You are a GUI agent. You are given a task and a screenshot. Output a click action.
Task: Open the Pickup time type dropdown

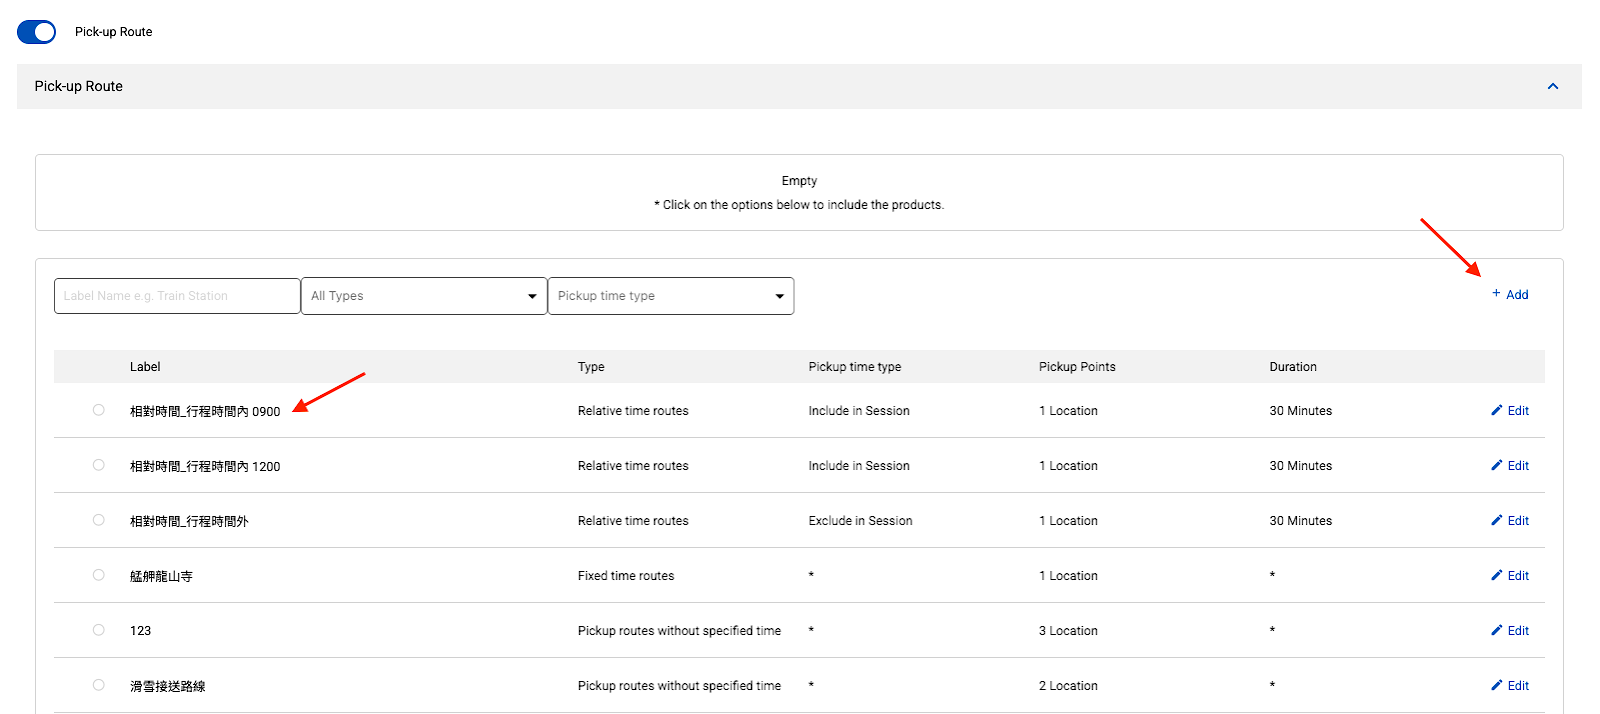click(x=670, y=296)
